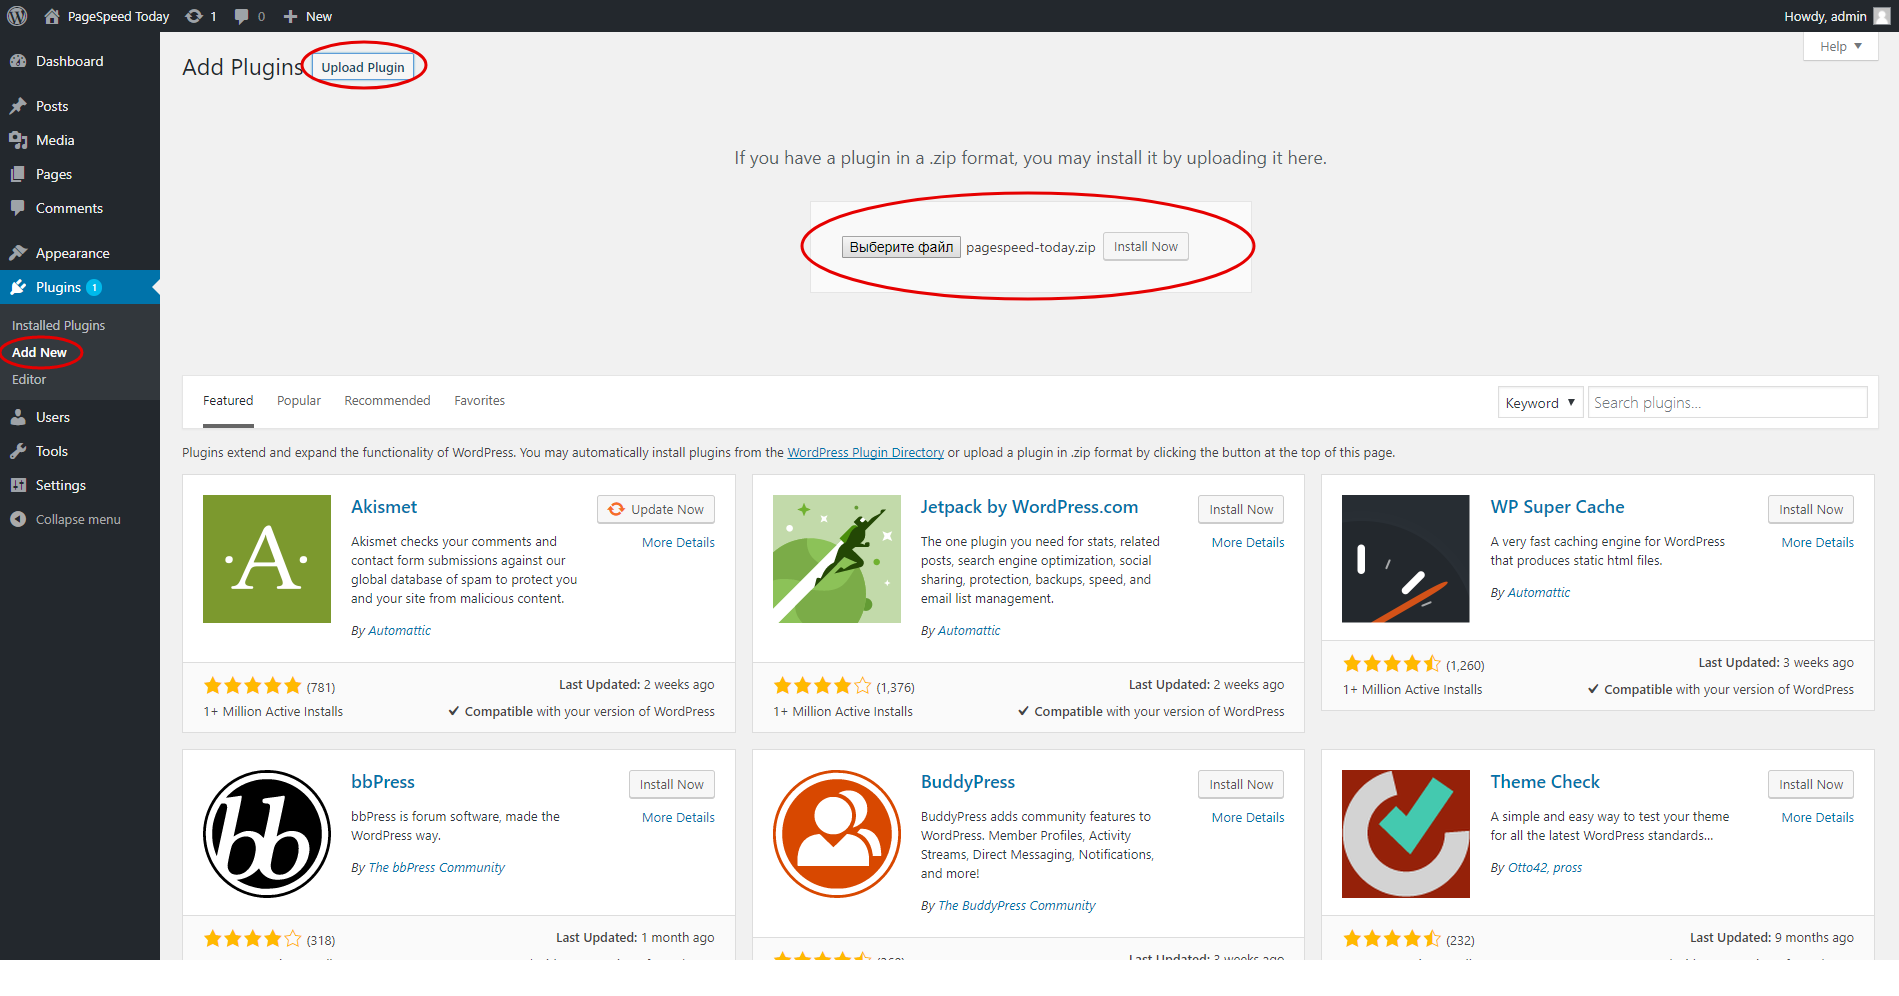
Task: Open the updates icon in admin bar
Action: (x=194, y=16)
